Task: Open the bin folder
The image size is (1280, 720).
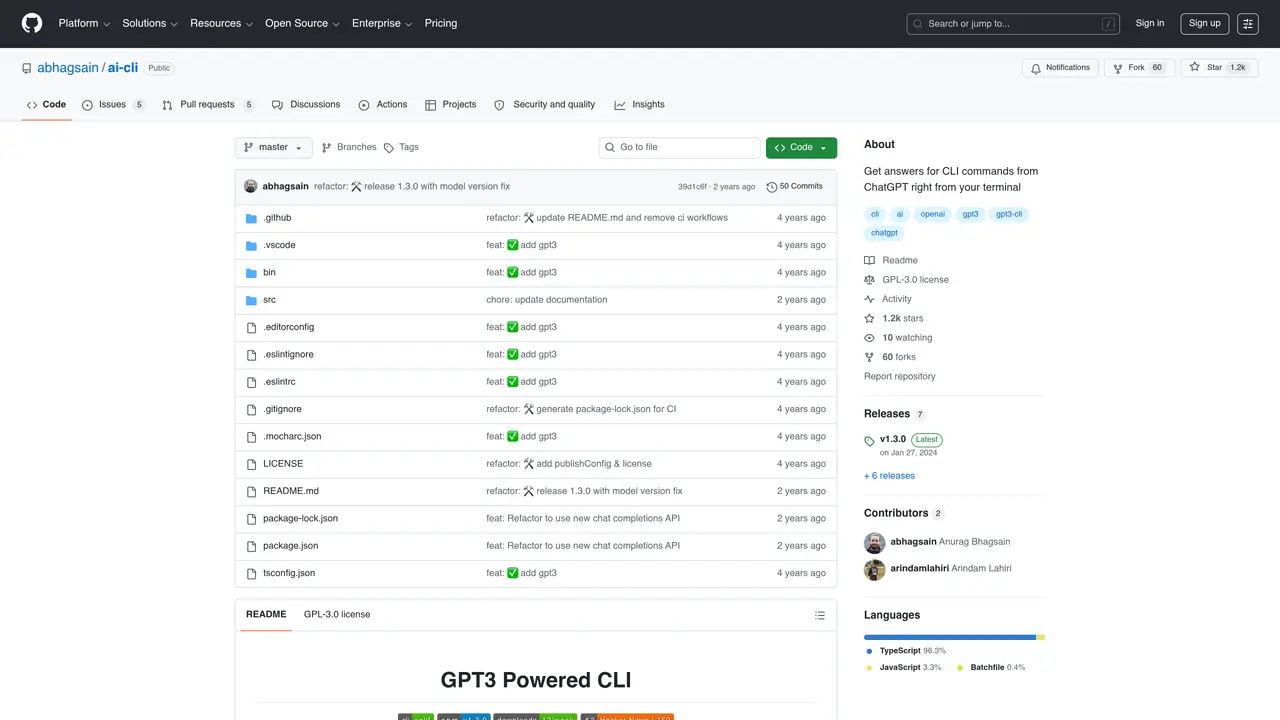Action: 269,272
